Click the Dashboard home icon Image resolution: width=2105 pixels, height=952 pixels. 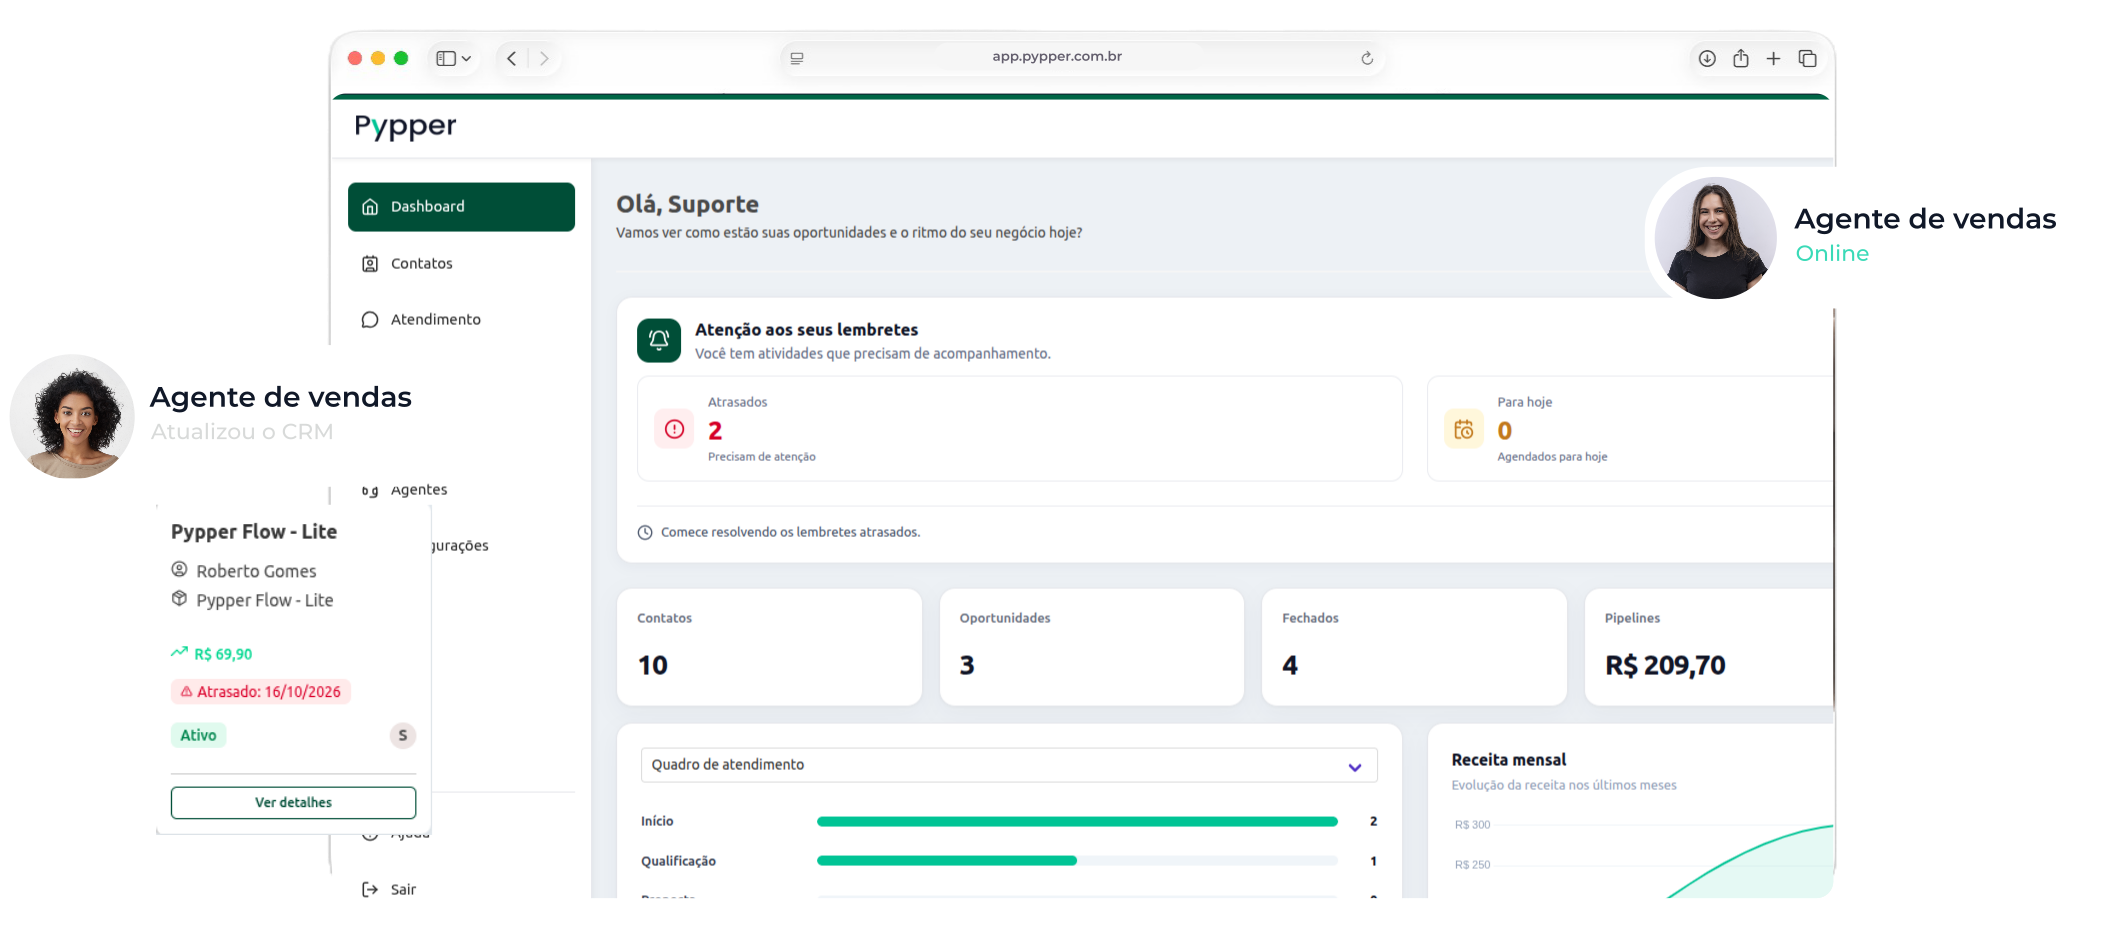(370, 207)
